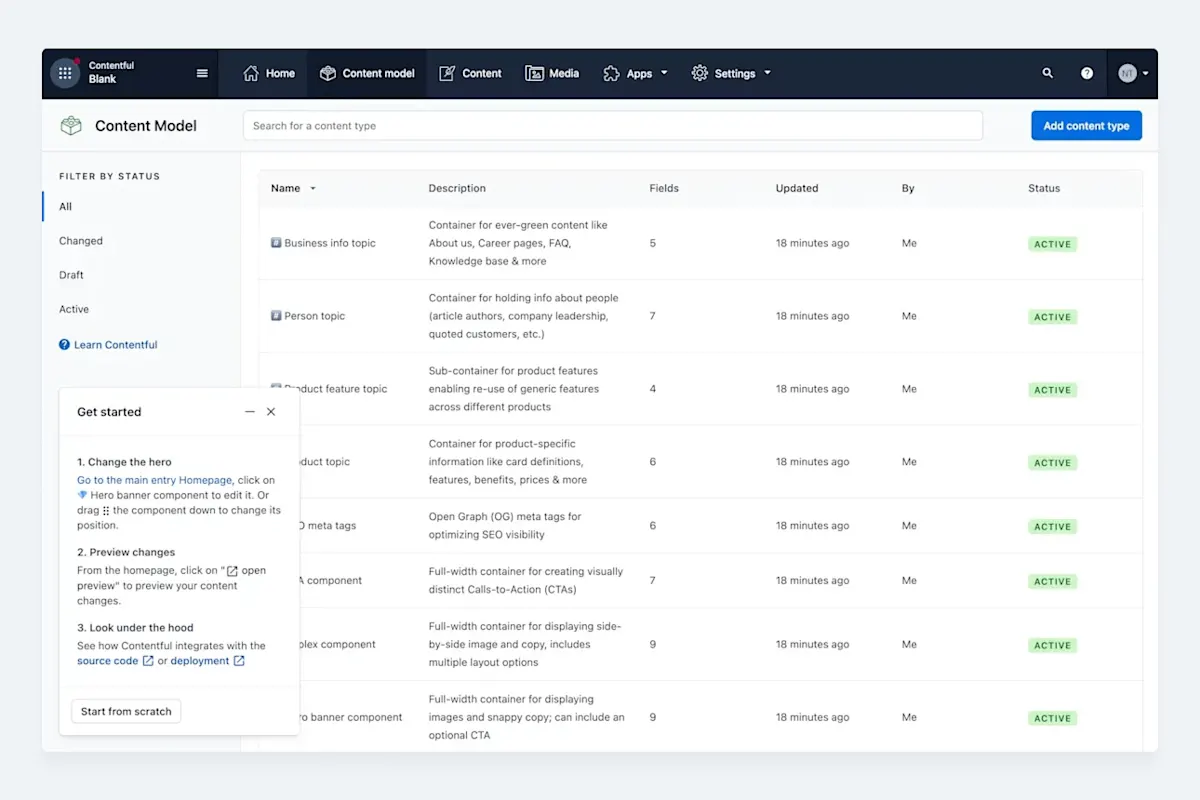Open the Learn Contentful link
This screenshot has width=1200, height=800.
click(x=115, y=345)
